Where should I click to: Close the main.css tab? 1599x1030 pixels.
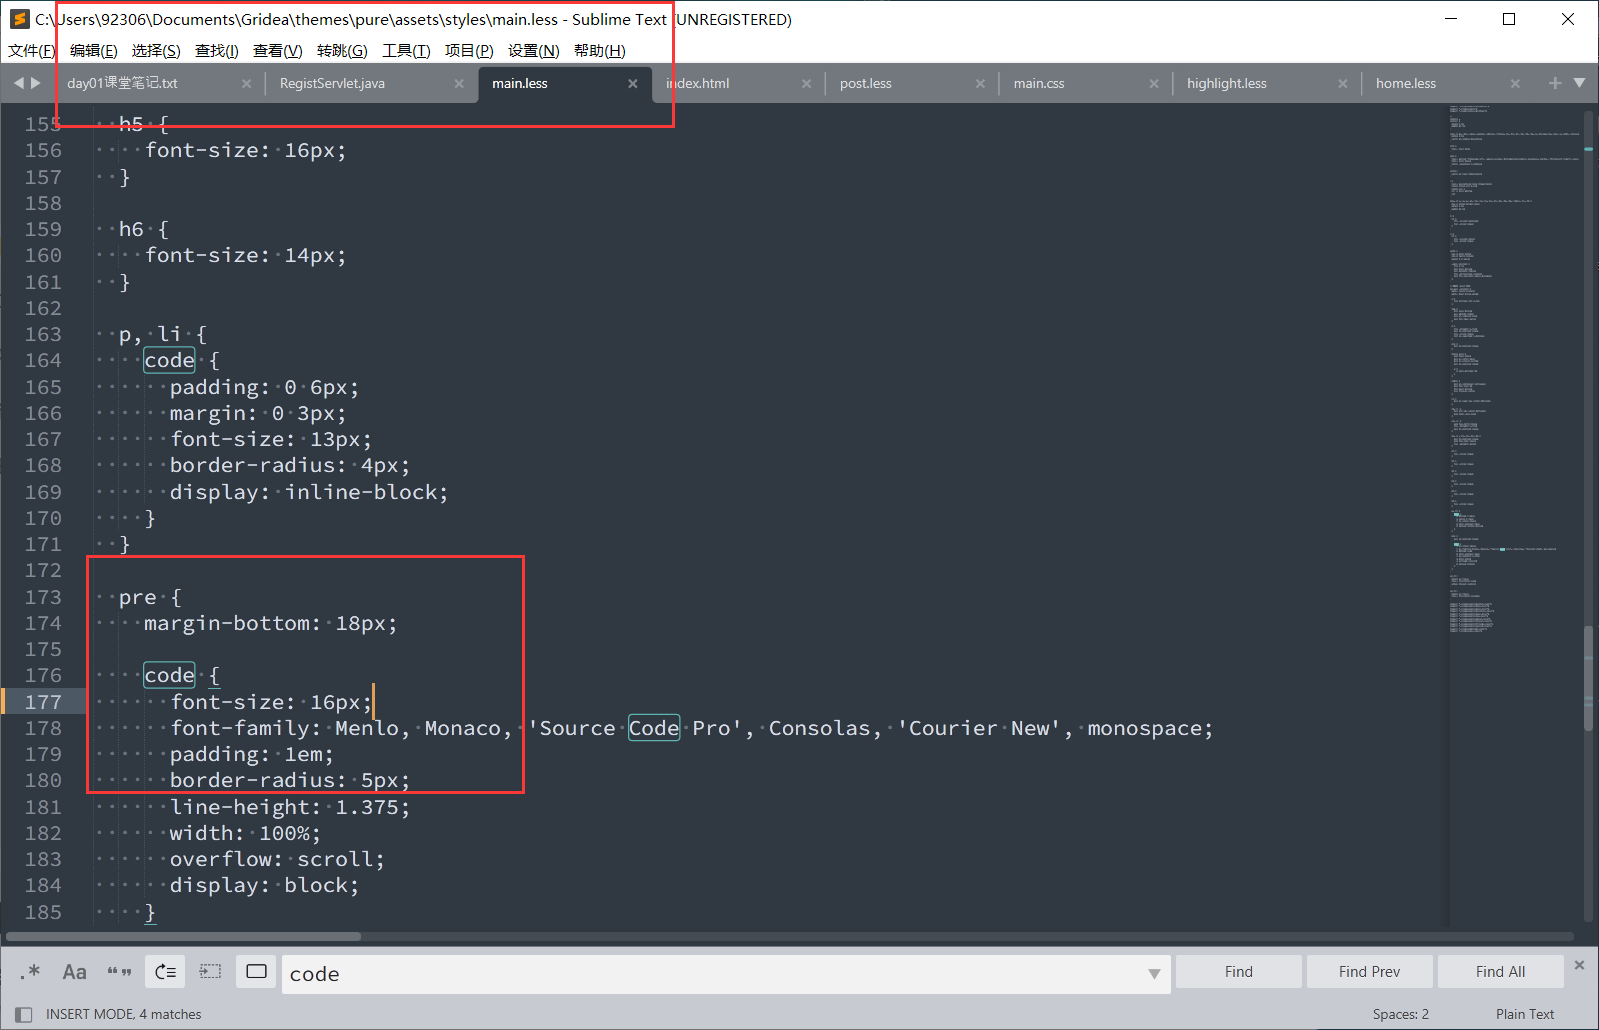(x=1154, y=84)
